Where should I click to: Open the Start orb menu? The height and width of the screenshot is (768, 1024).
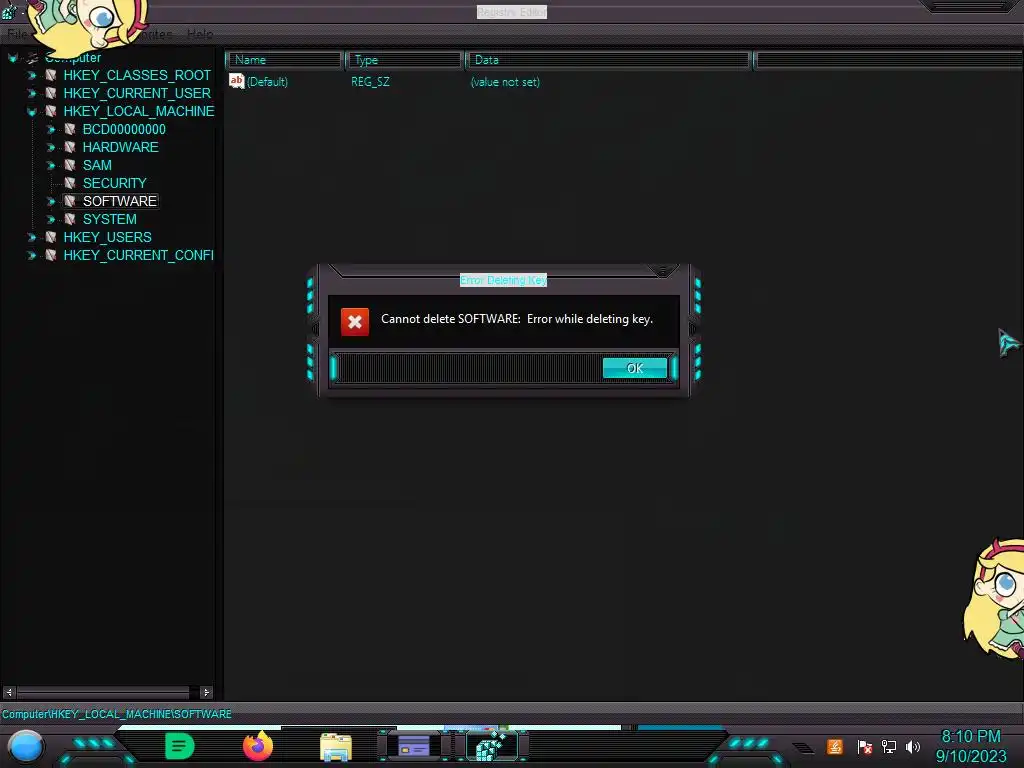(x=26, y=746)
